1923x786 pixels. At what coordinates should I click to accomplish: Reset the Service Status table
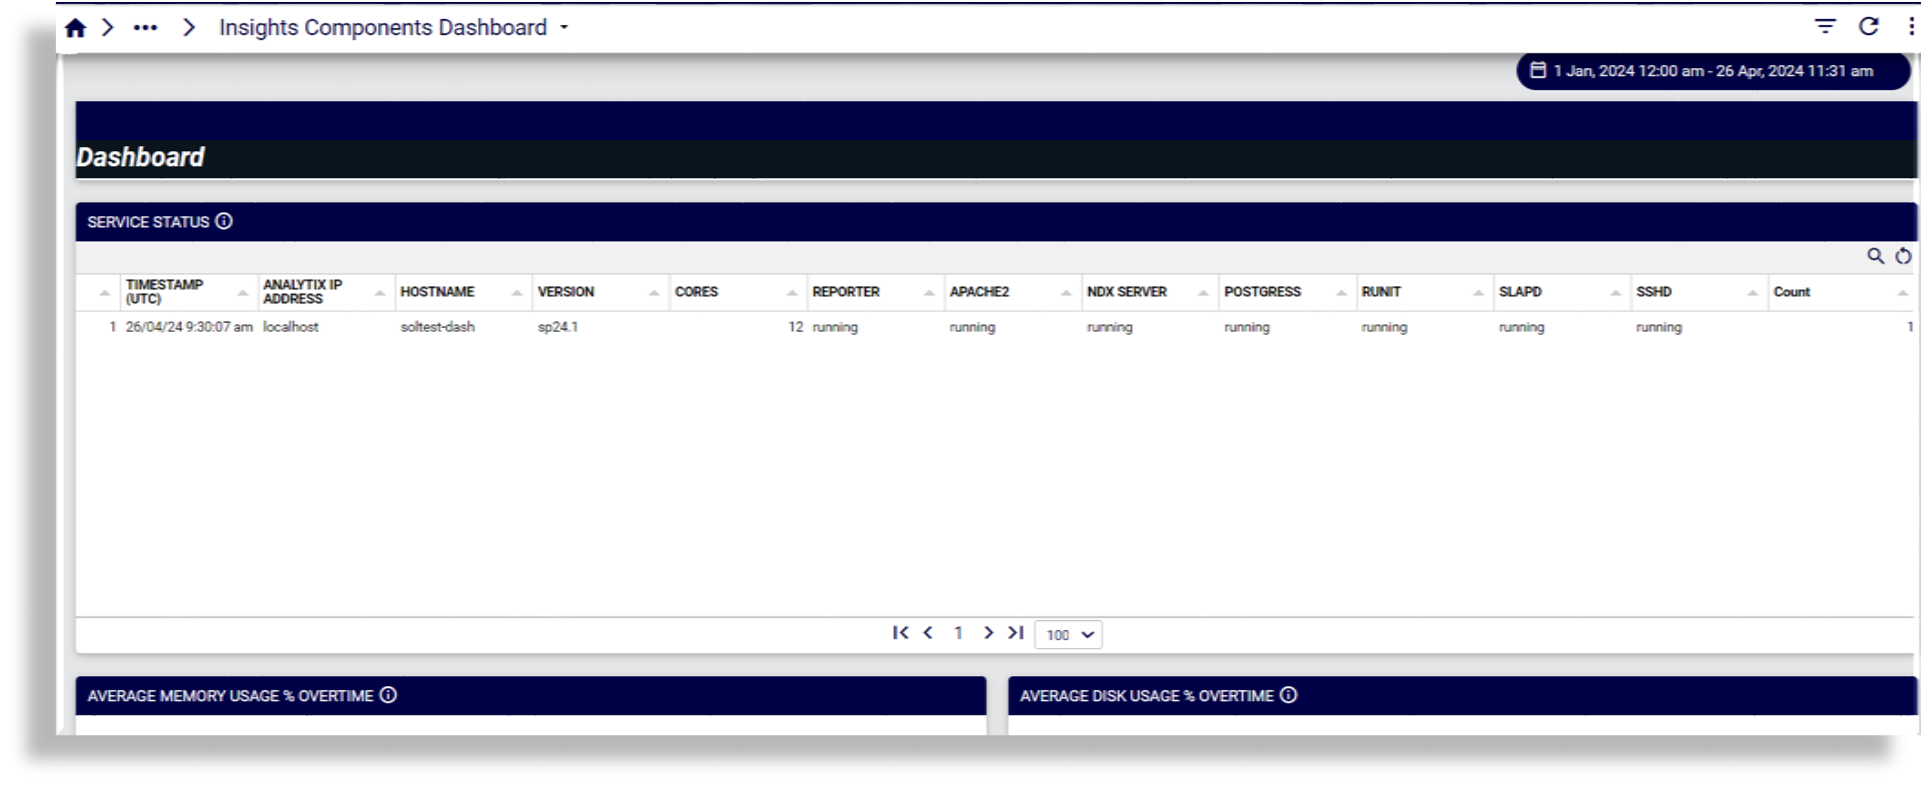coord(1903,257)
